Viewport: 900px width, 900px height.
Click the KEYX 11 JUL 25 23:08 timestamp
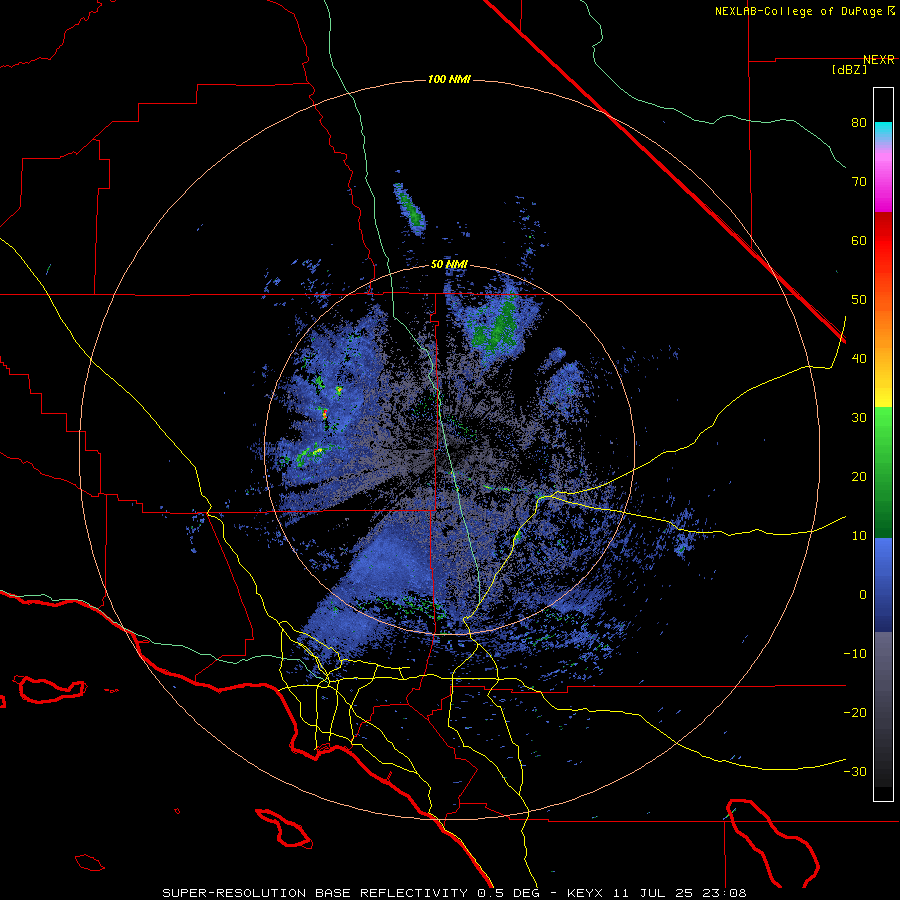656,893
